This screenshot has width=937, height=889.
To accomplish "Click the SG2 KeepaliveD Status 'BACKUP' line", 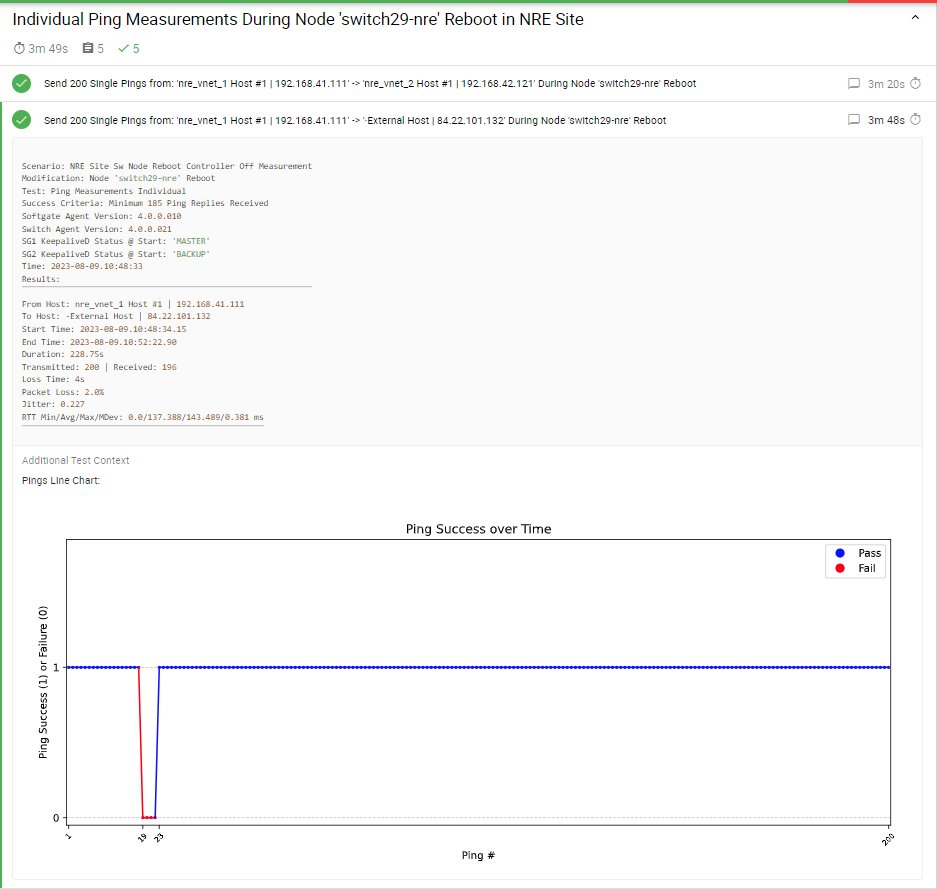I will pyautogui.click(x=116, y=254).
